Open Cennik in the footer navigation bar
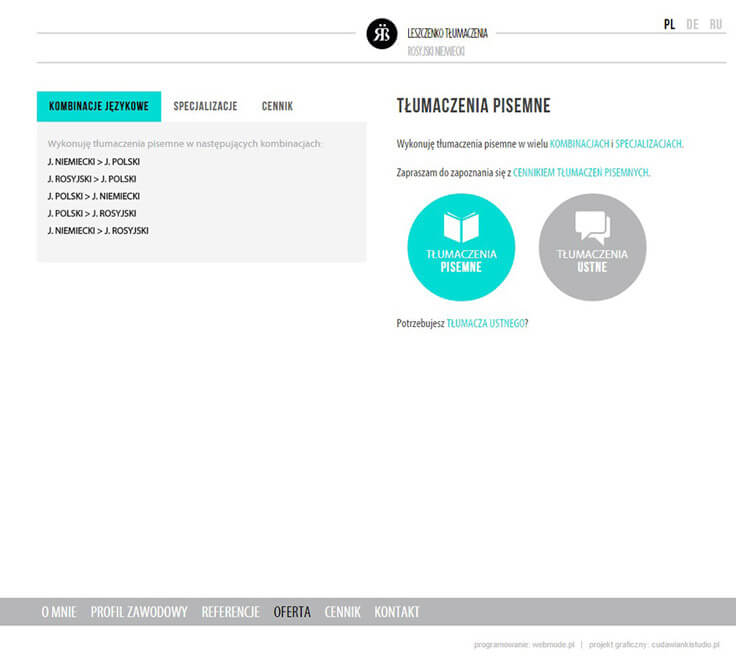Image resolution: width=736 pixels, height=662 pixels. [342, 612]
